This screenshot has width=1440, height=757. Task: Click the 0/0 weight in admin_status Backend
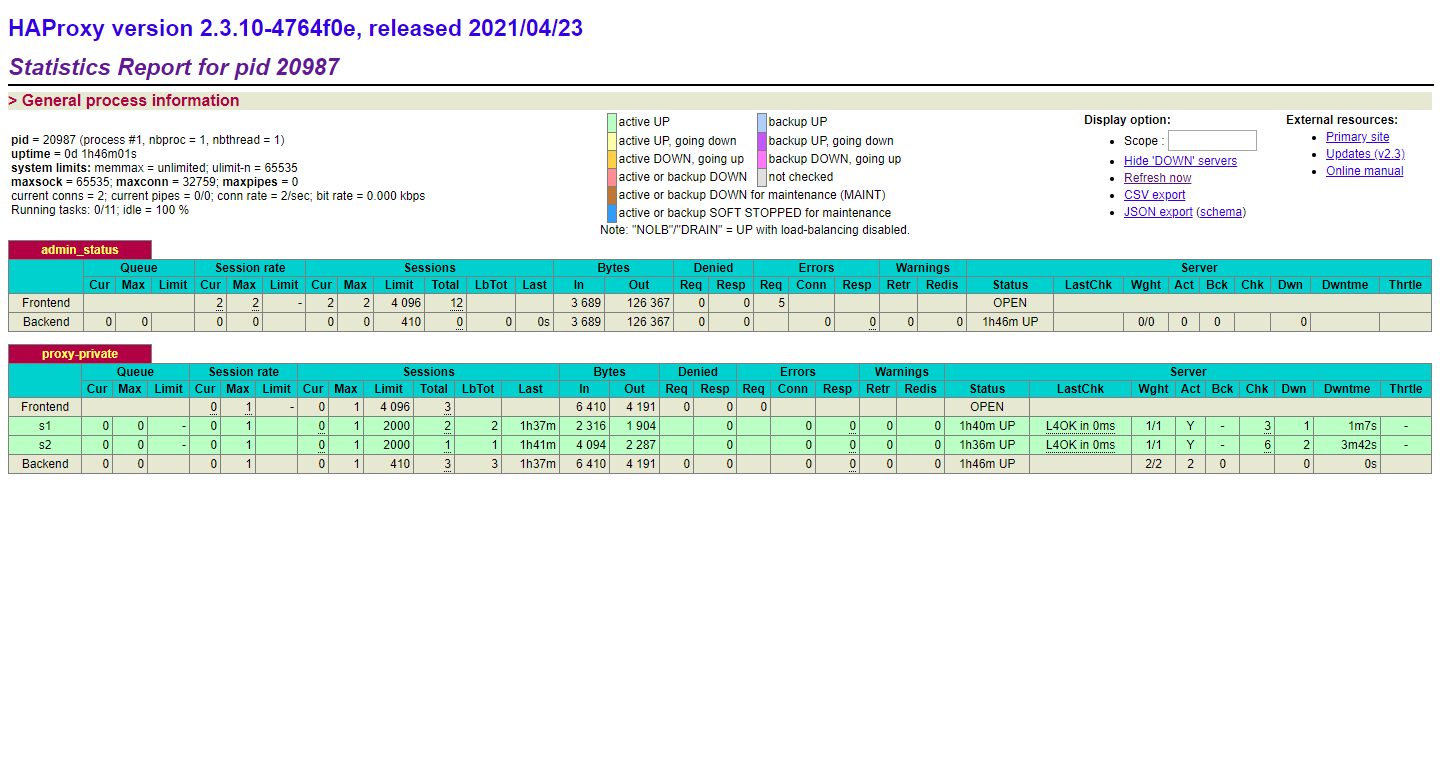click(1146, 322)
